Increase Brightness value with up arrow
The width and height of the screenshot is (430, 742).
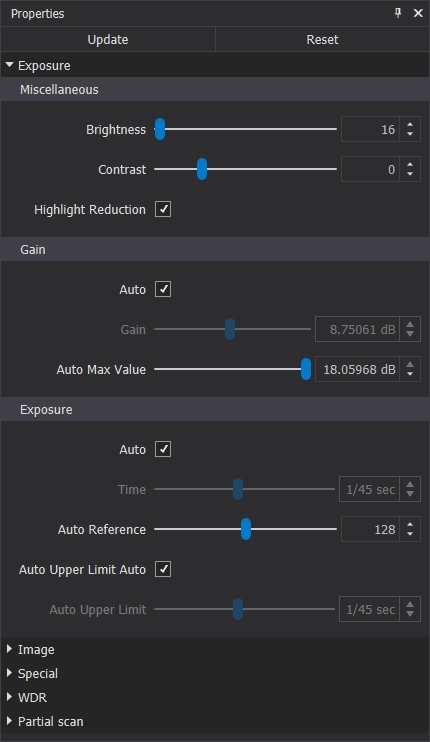410,124
